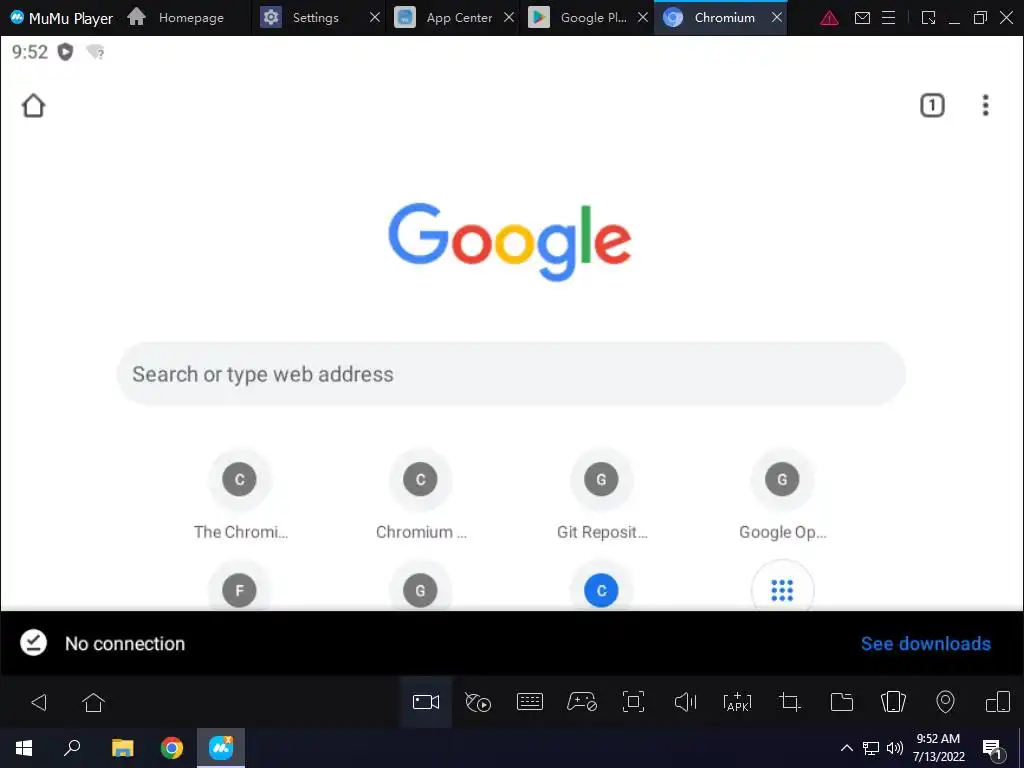Tap the Android home button in bottom bar
This screenshot has width=1024, height=768.
pyautogui.click(x=93, y=702)
